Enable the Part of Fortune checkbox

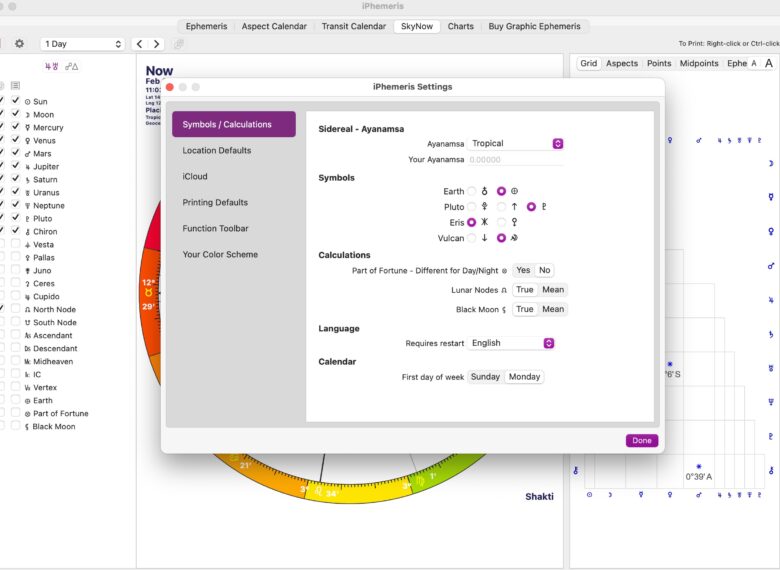point(15,412)
